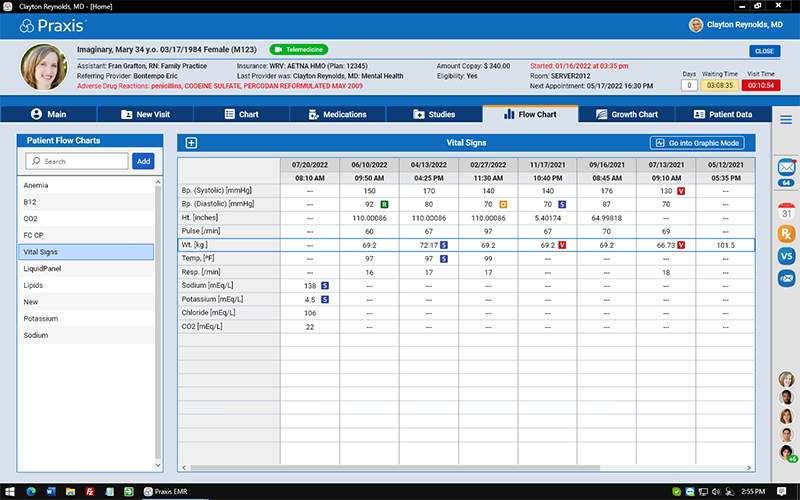Viewport: 800px width, 500px height.
Task: Open the calendar icon showing 31
Action: (786, 212)
